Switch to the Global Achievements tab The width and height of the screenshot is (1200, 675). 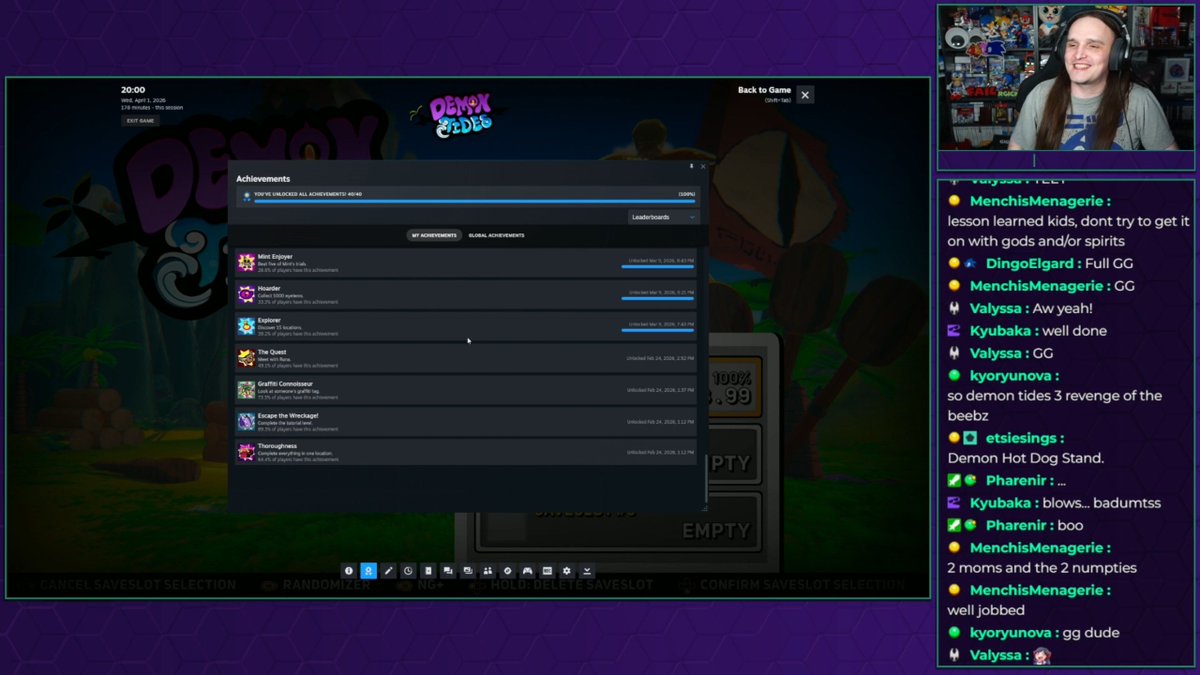pos(496,235)
